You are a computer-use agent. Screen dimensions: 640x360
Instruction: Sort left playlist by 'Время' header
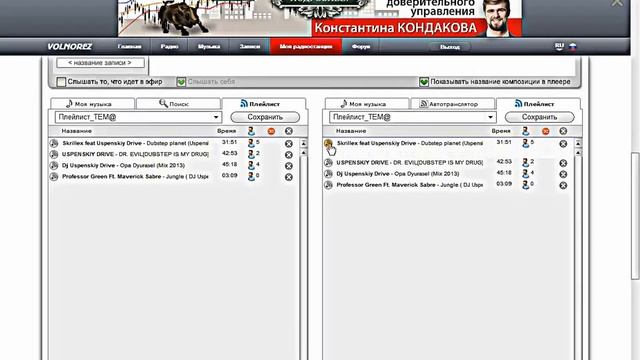[227, 131]
